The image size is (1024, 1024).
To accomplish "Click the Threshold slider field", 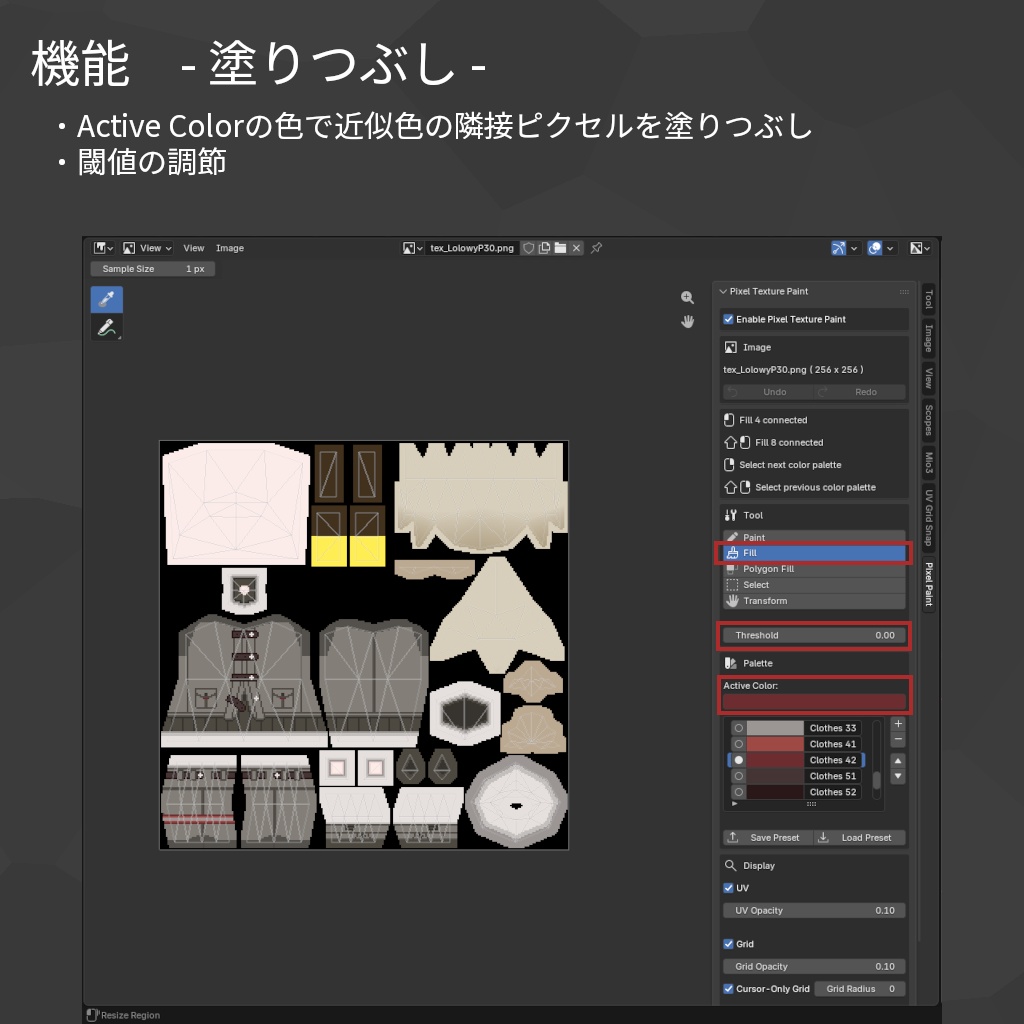I will coord(814,635).
